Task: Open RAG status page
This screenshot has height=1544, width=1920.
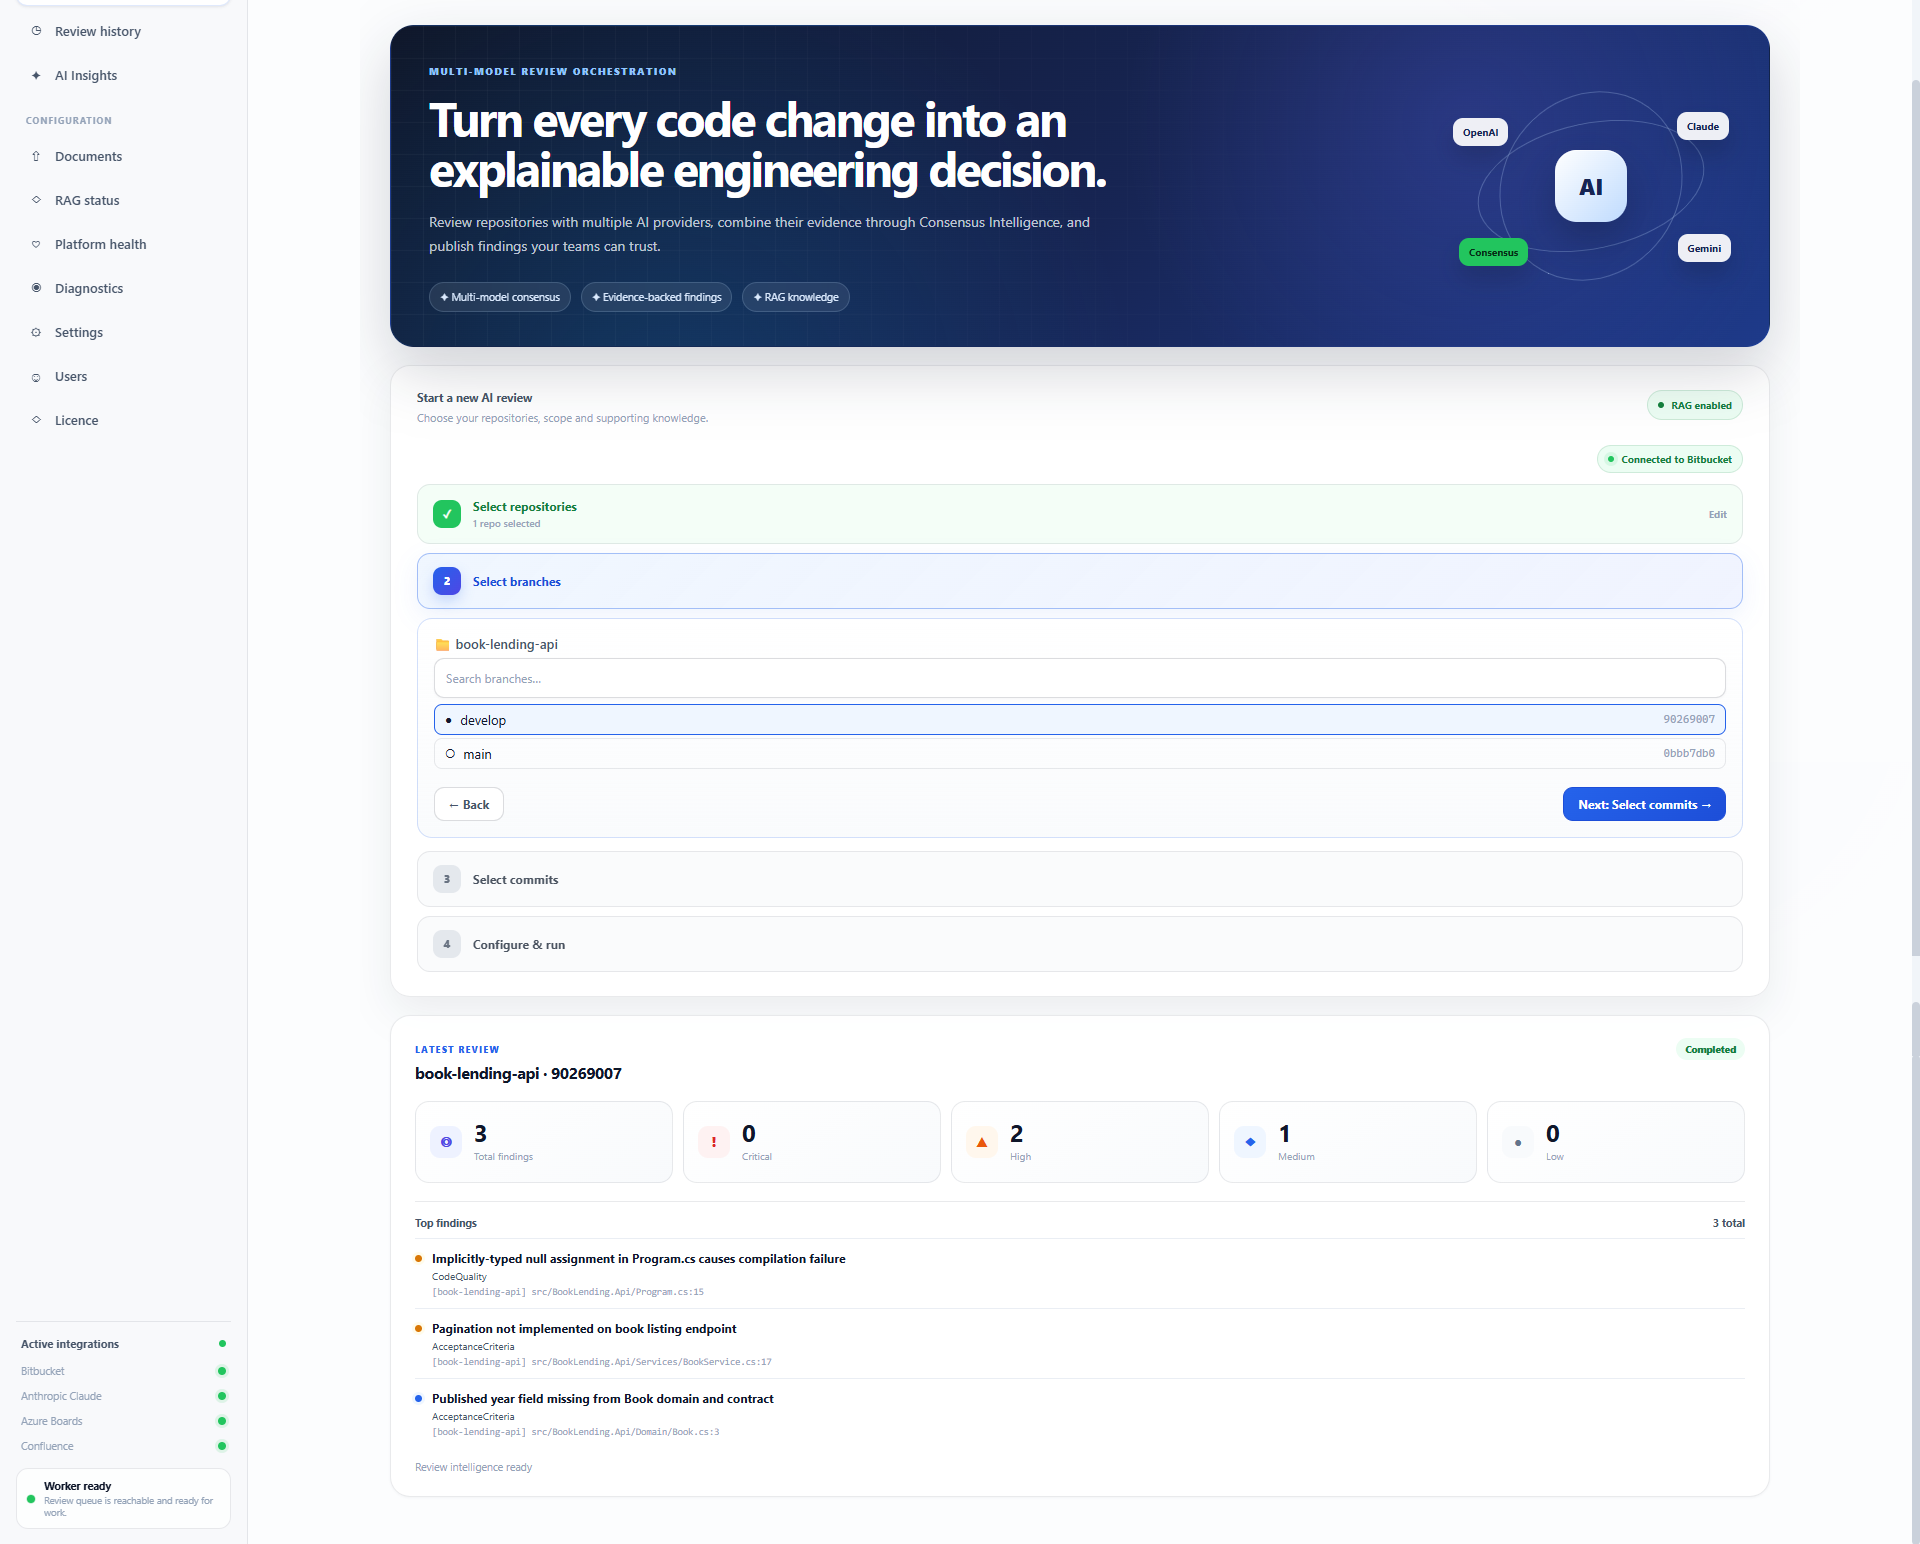Action: (x=87, y=200)
